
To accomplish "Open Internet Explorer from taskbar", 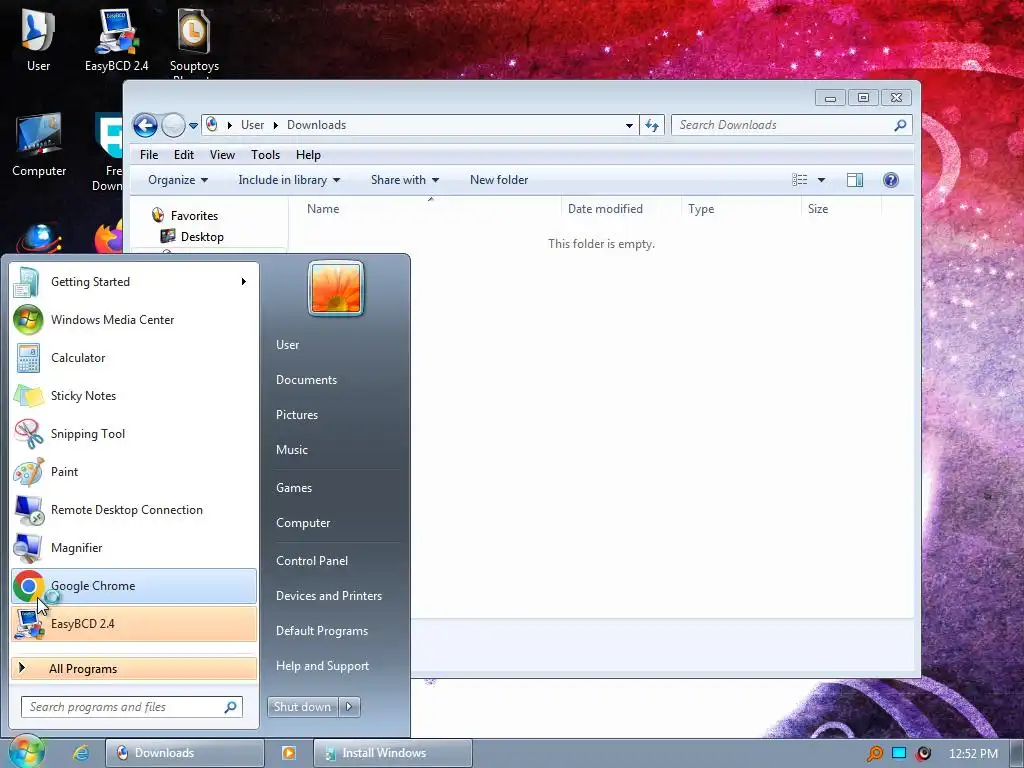I will pyautogui.click(x=81, y=752).
